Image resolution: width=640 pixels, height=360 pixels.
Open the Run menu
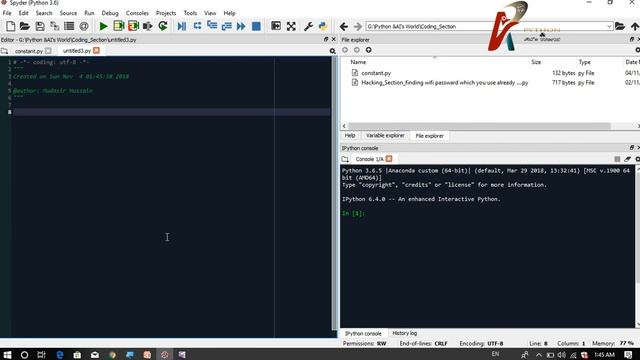point(89,13)
